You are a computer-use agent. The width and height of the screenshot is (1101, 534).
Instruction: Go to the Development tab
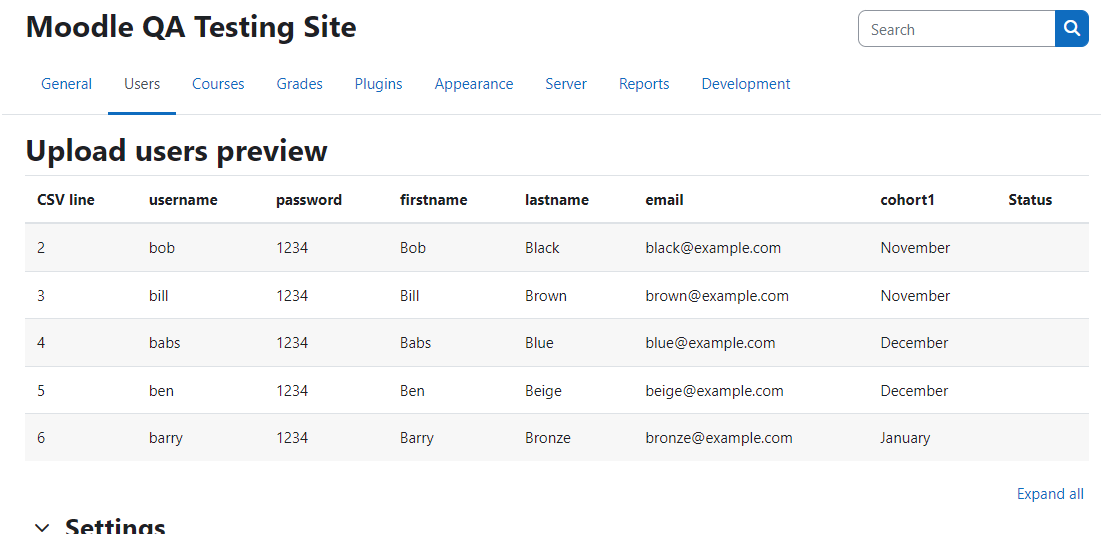(x=746, y=84)
